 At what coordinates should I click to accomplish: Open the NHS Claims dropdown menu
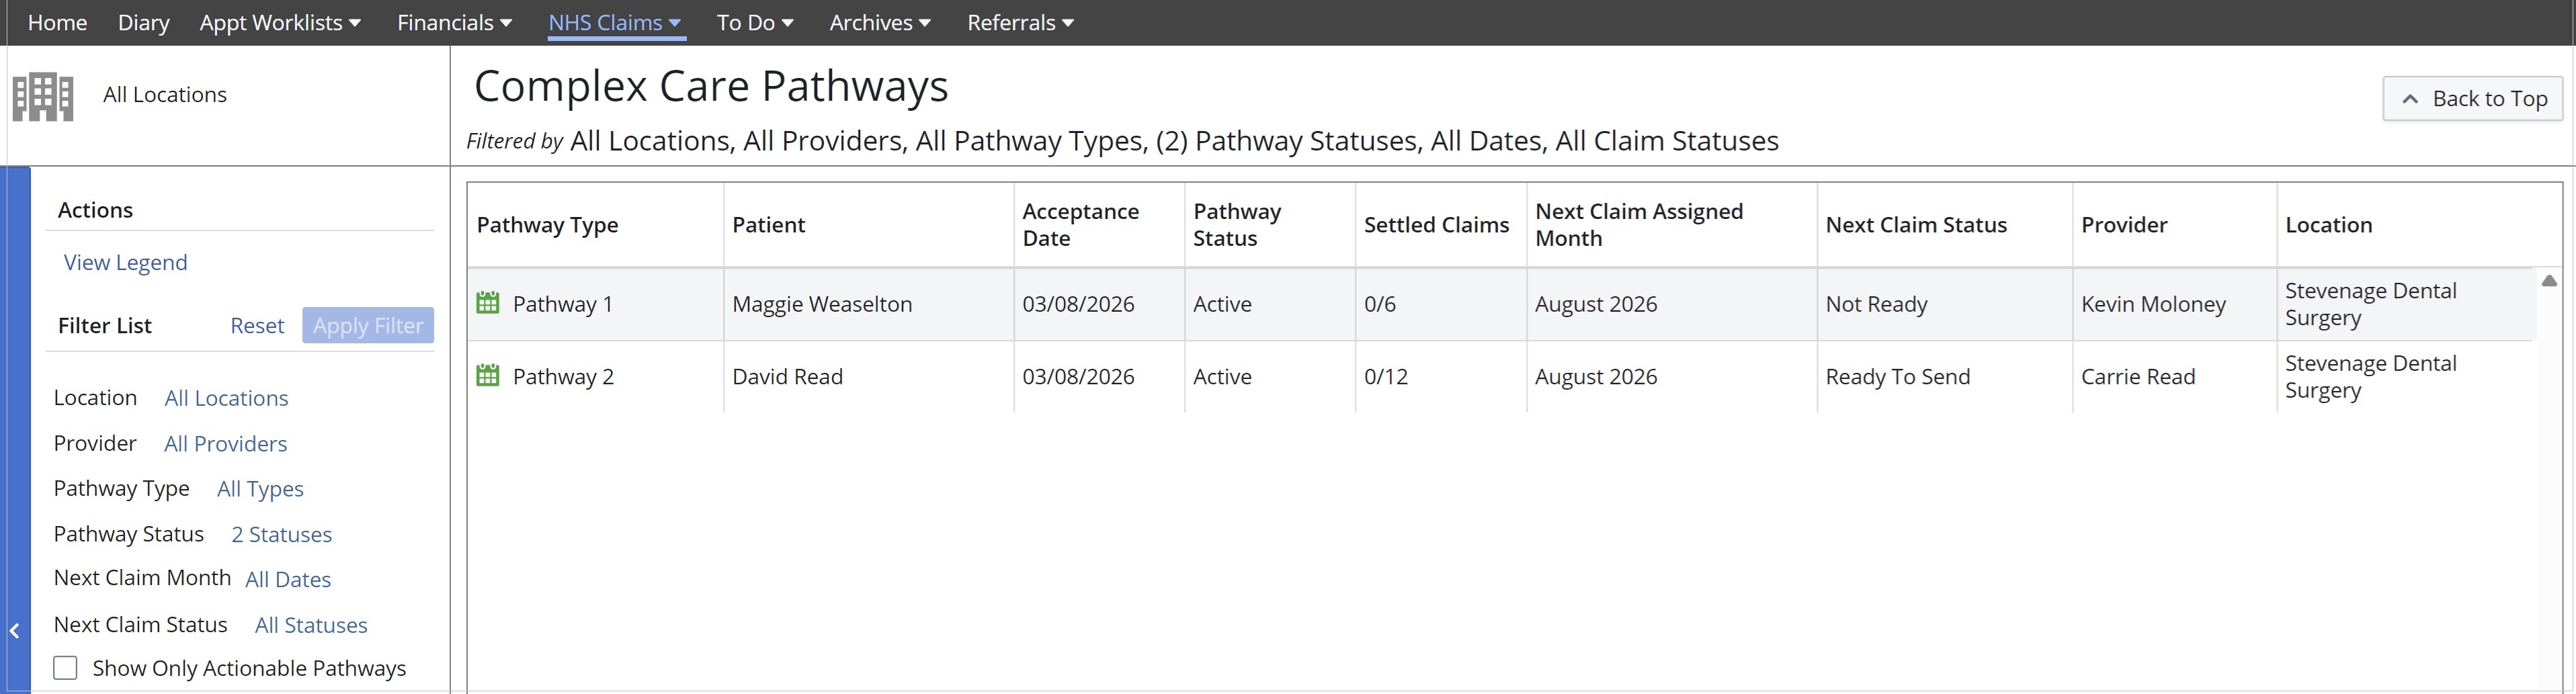pos(615,22)
